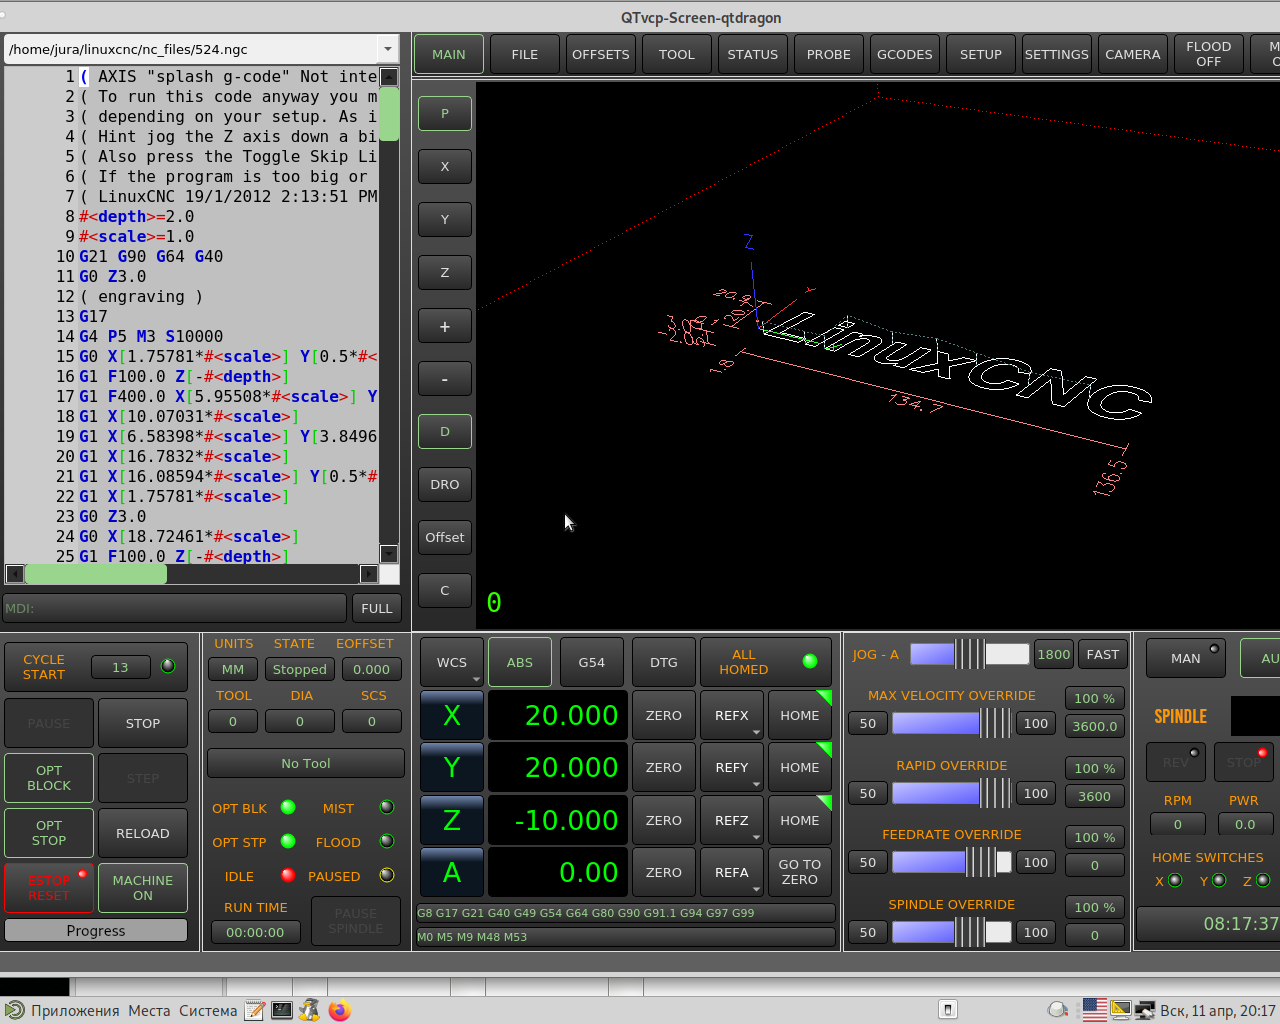Click the g-code vertical scrollbar thumb
1280x1024 pixels.
coord(390,114)
